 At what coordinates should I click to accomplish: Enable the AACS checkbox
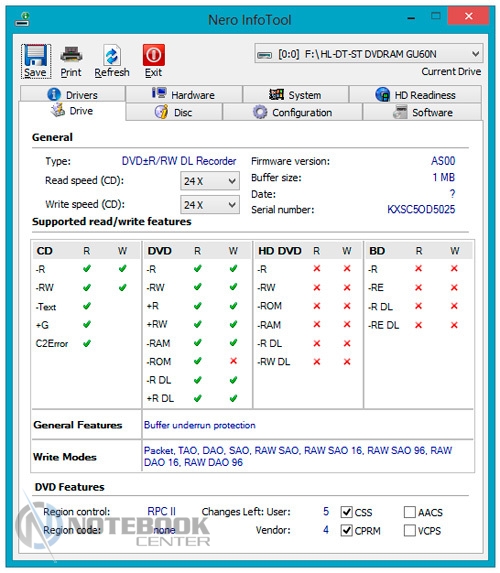tap(410, 512)
